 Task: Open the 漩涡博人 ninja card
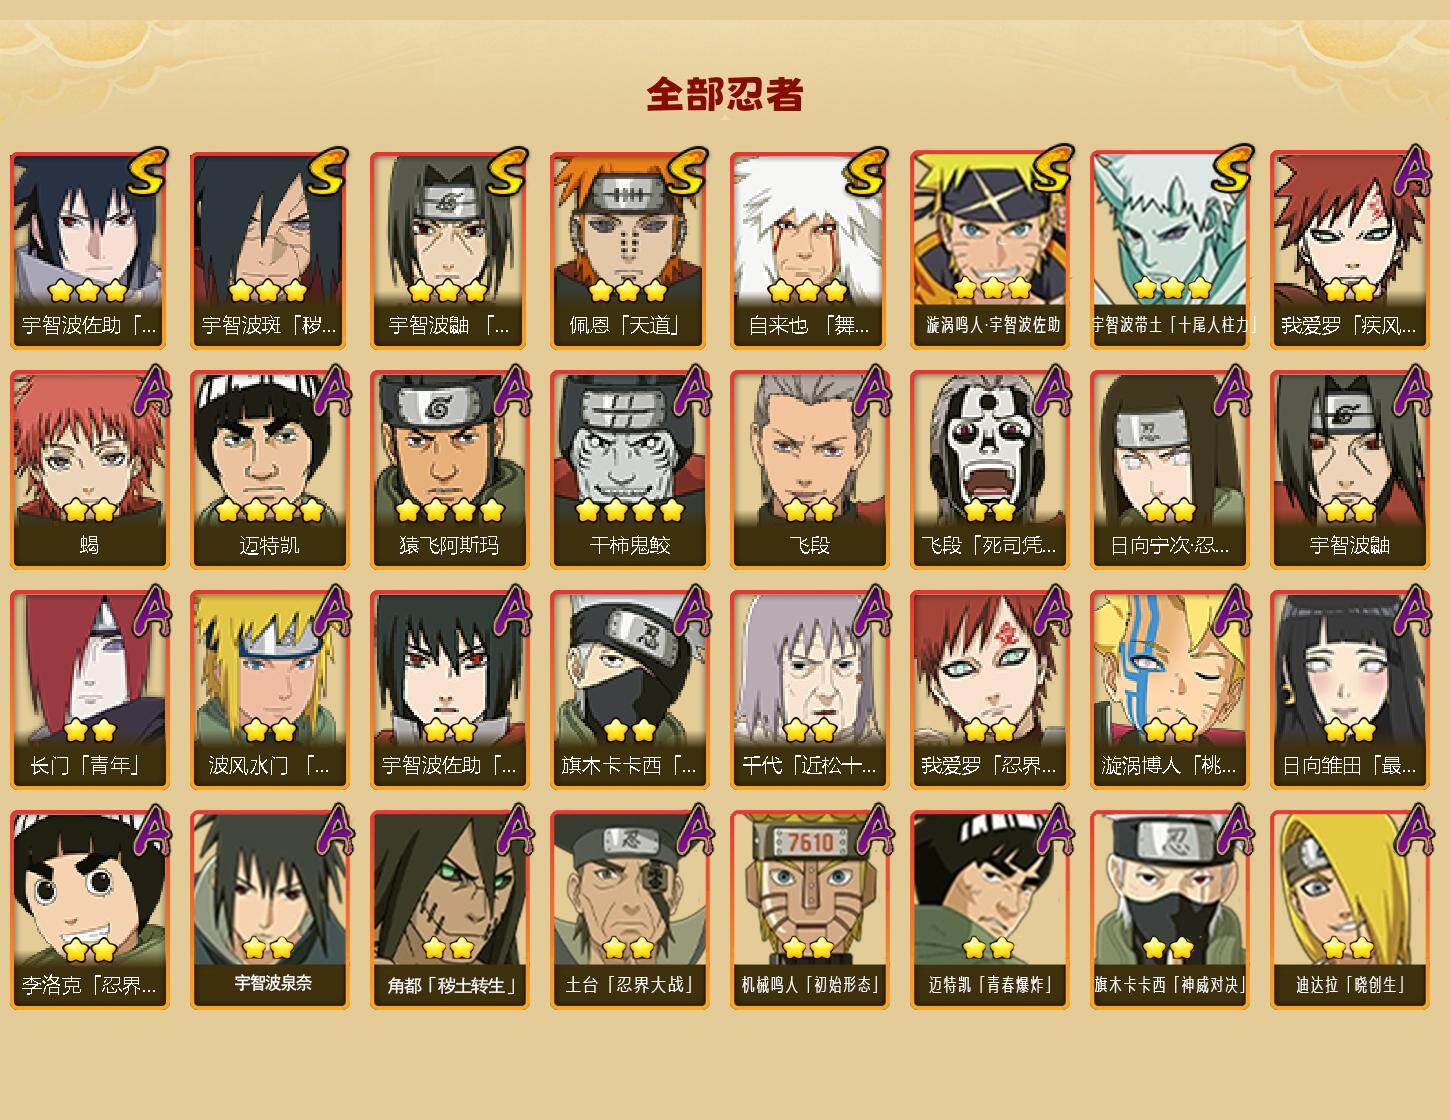(x=1169, y=690)
